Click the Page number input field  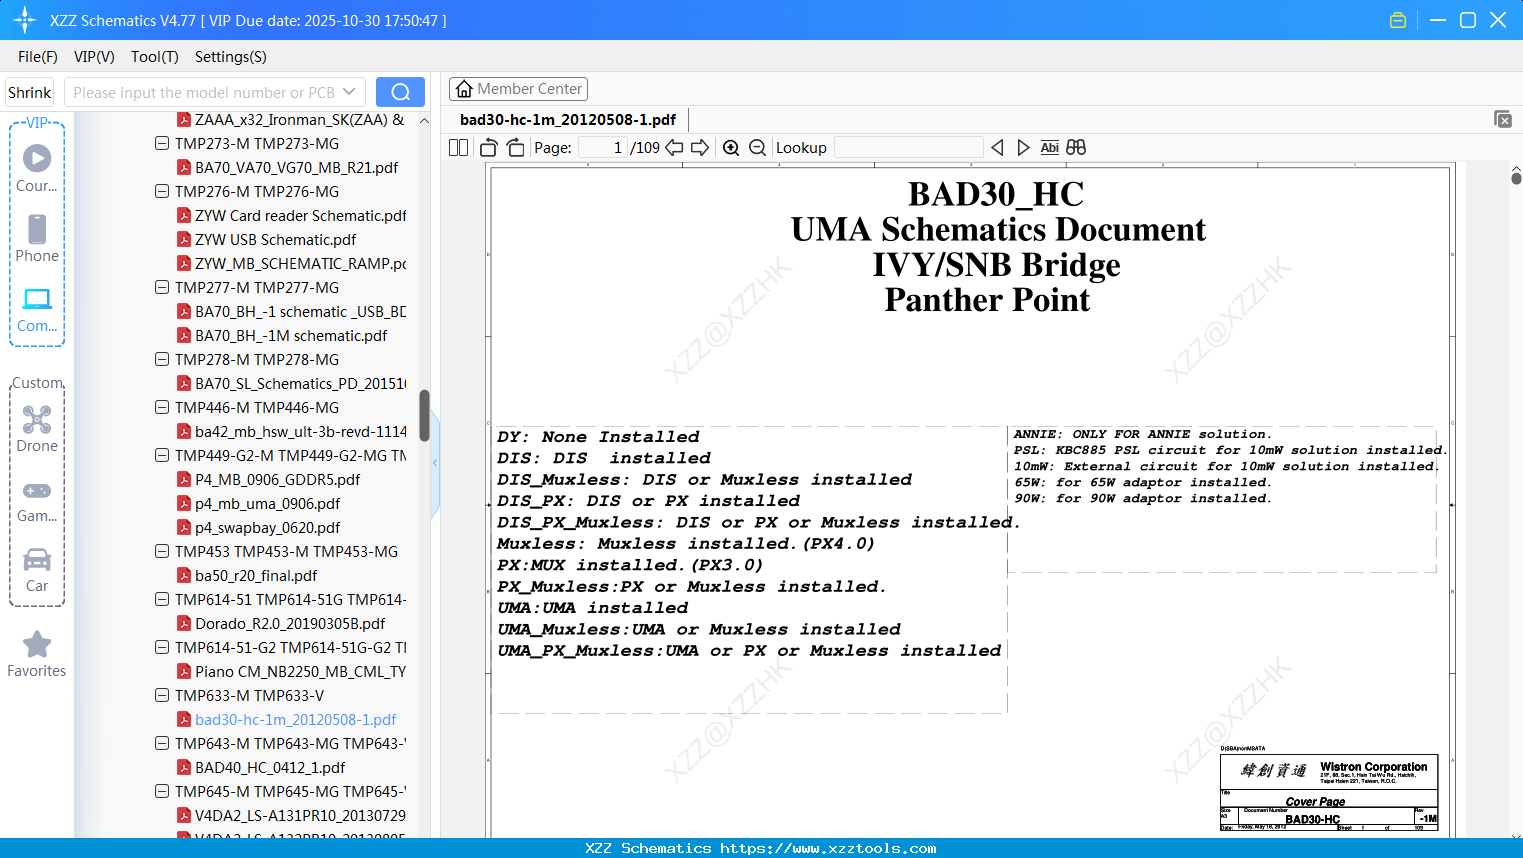[x=603, y=148]
